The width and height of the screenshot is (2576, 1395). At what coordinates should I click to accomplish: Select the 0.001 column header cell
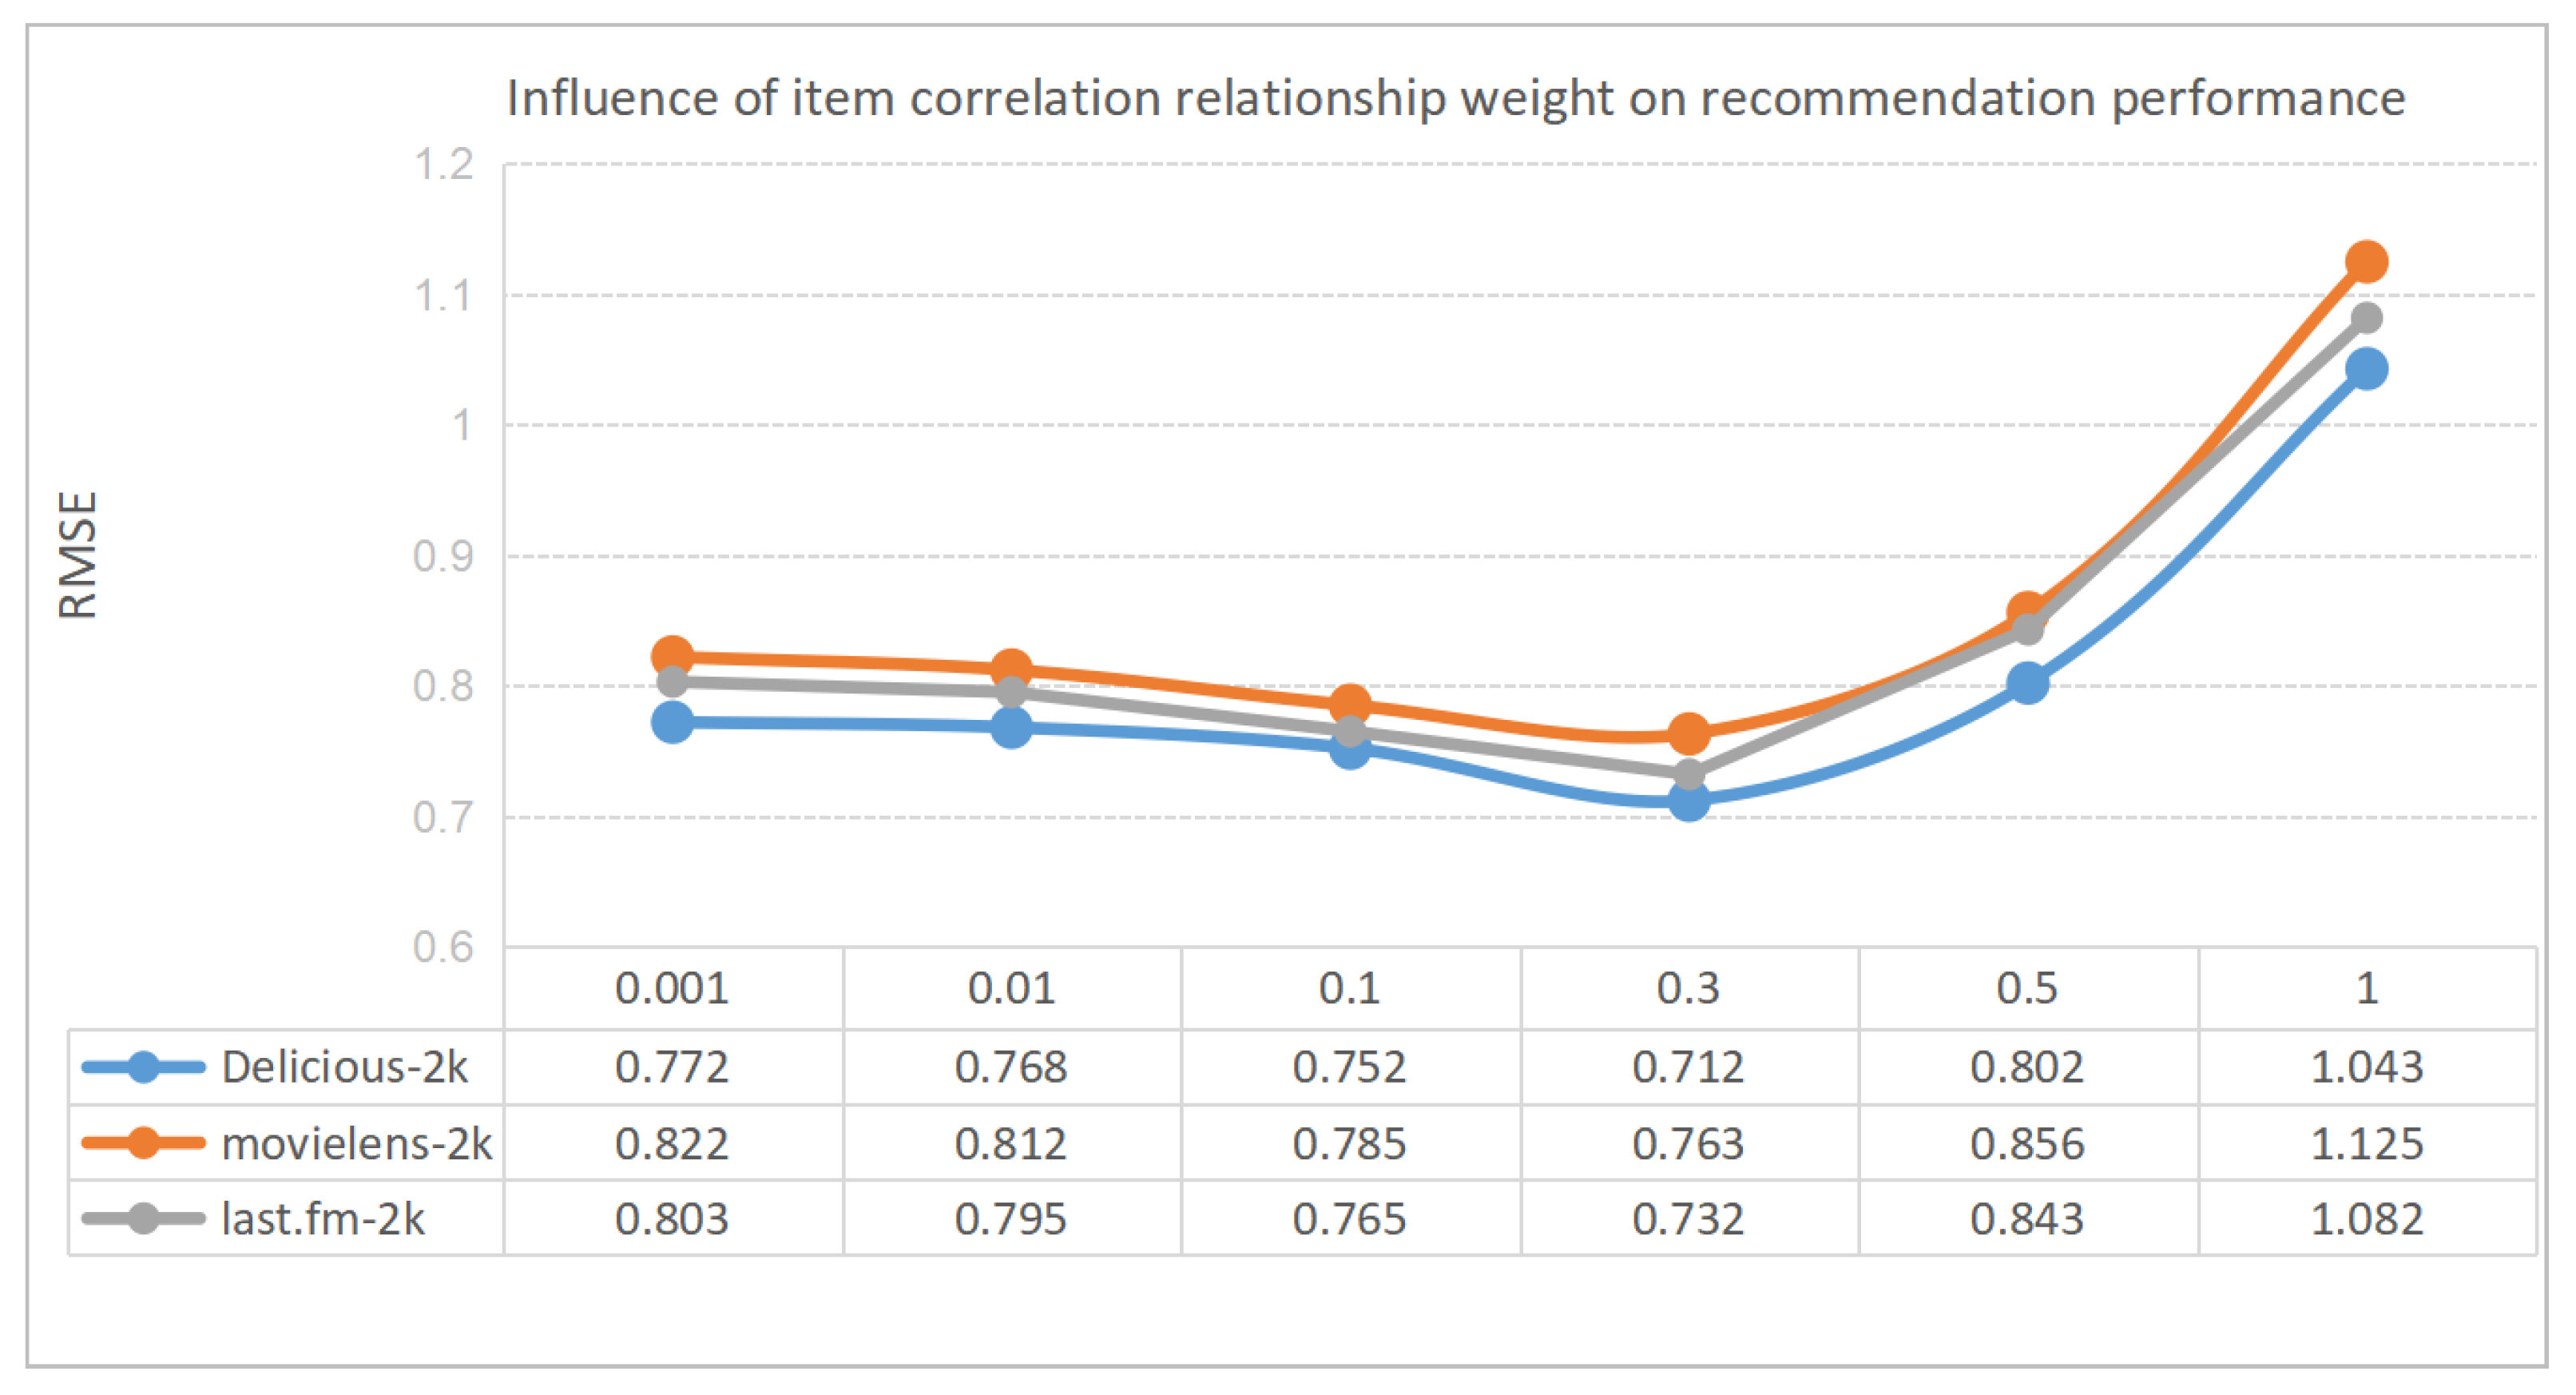[x=672, y=989]
